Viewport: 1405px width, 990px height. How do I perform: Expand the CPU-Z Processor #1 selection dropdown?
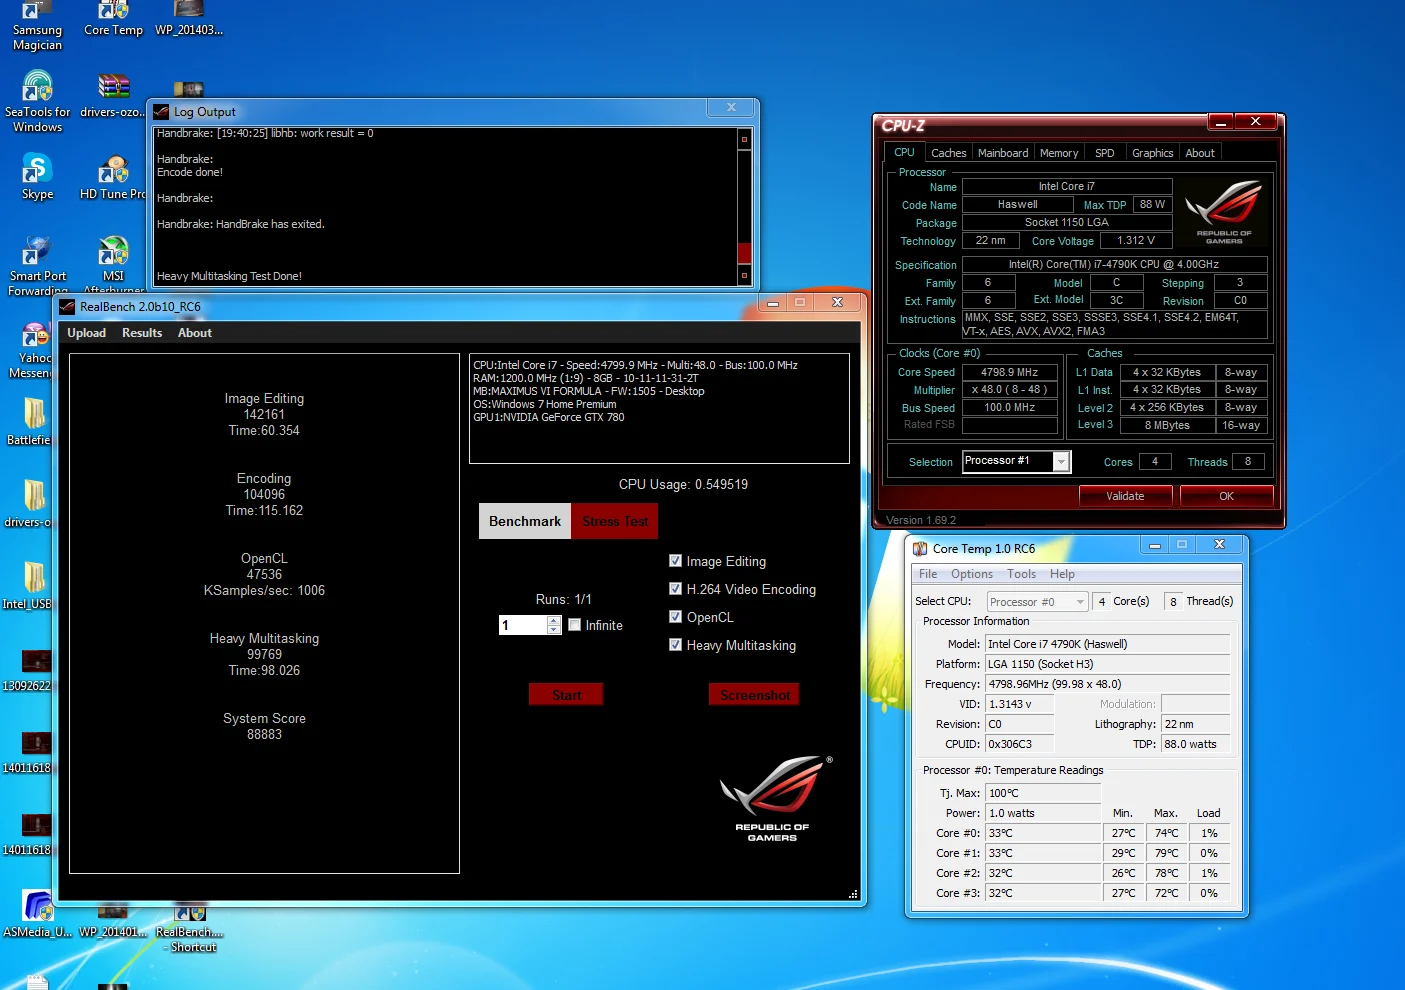(x=1062, y=461)
